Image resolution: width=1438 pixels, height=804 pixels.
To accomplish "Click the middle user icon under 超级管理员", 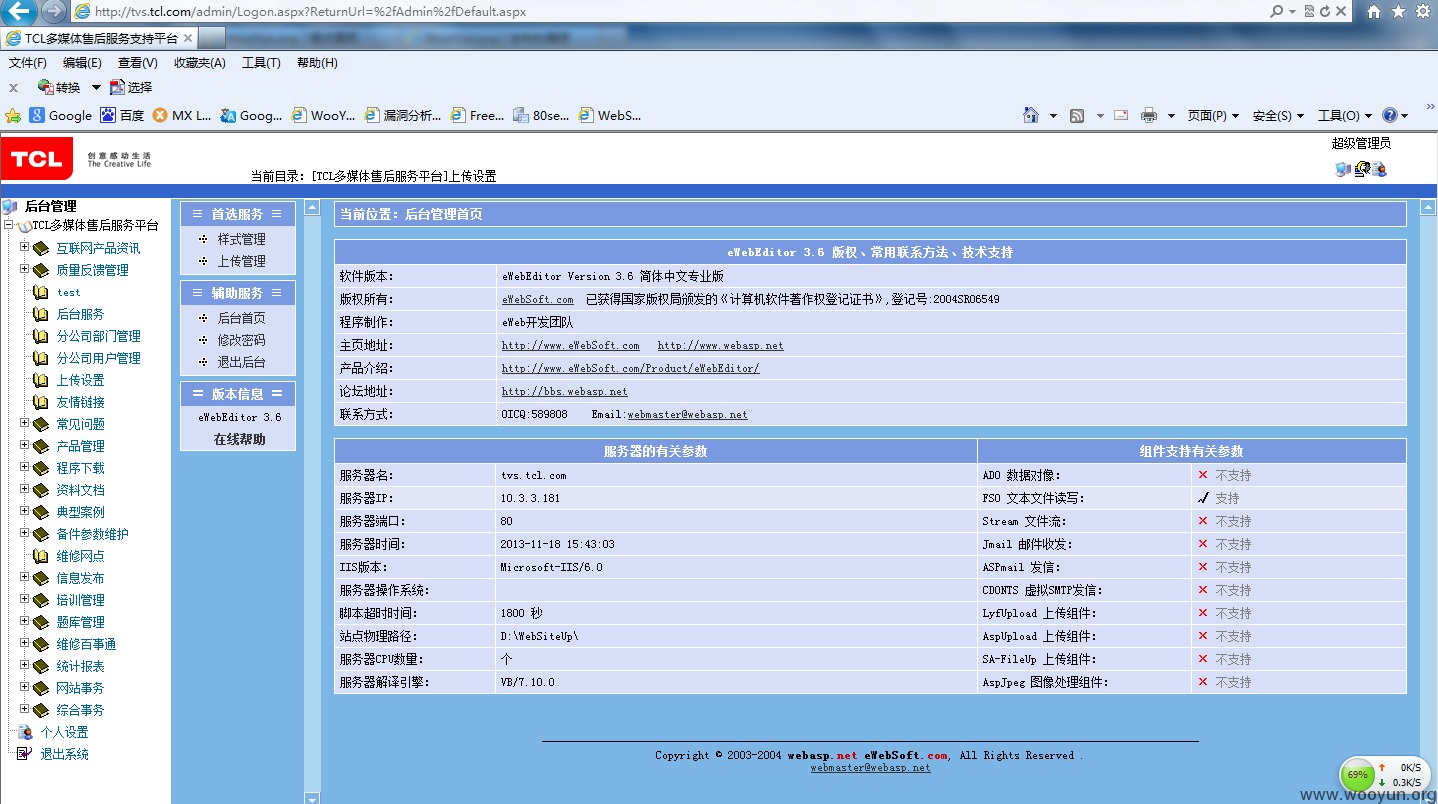I will [1361, 169].
